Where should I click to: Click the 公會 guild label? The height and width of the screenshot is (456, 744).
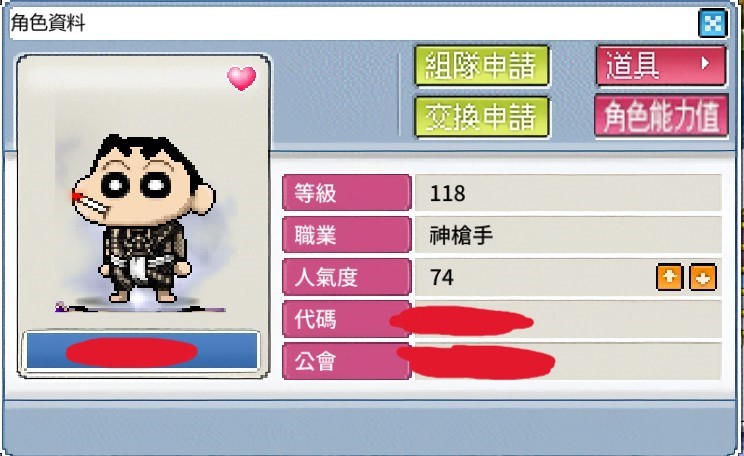346,361
